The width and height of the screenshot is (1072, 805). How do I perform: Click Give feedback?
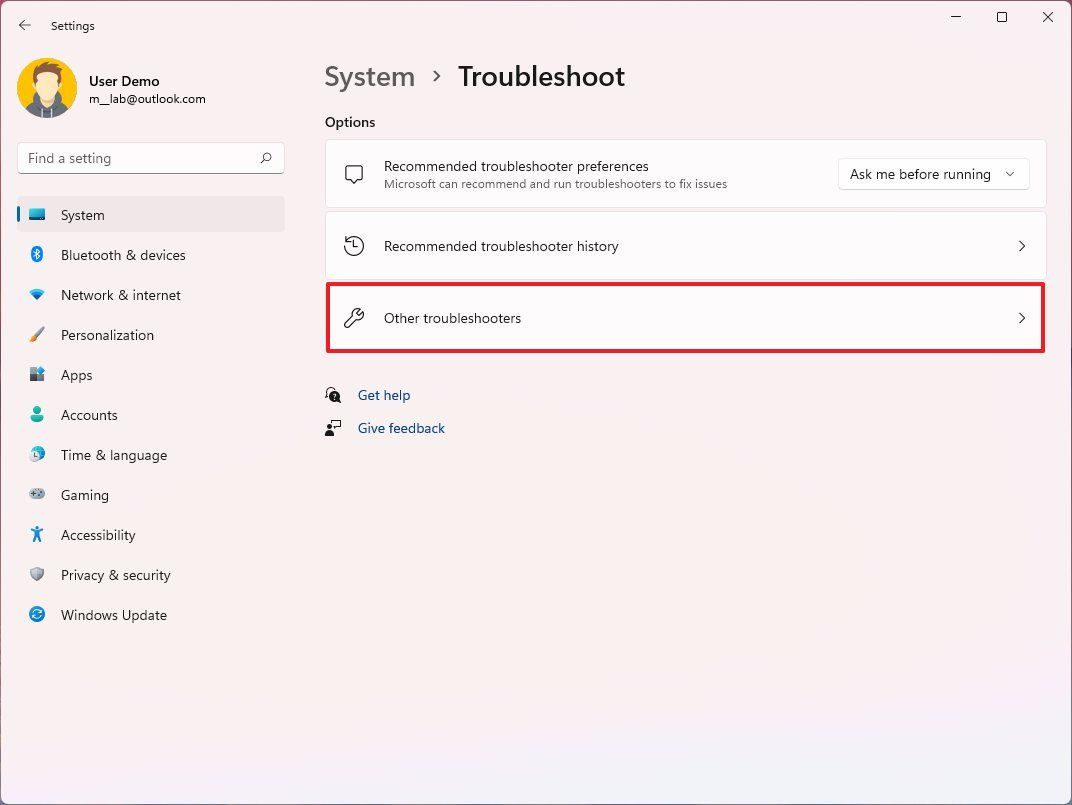pyautogui.click(x=400, y=428)
